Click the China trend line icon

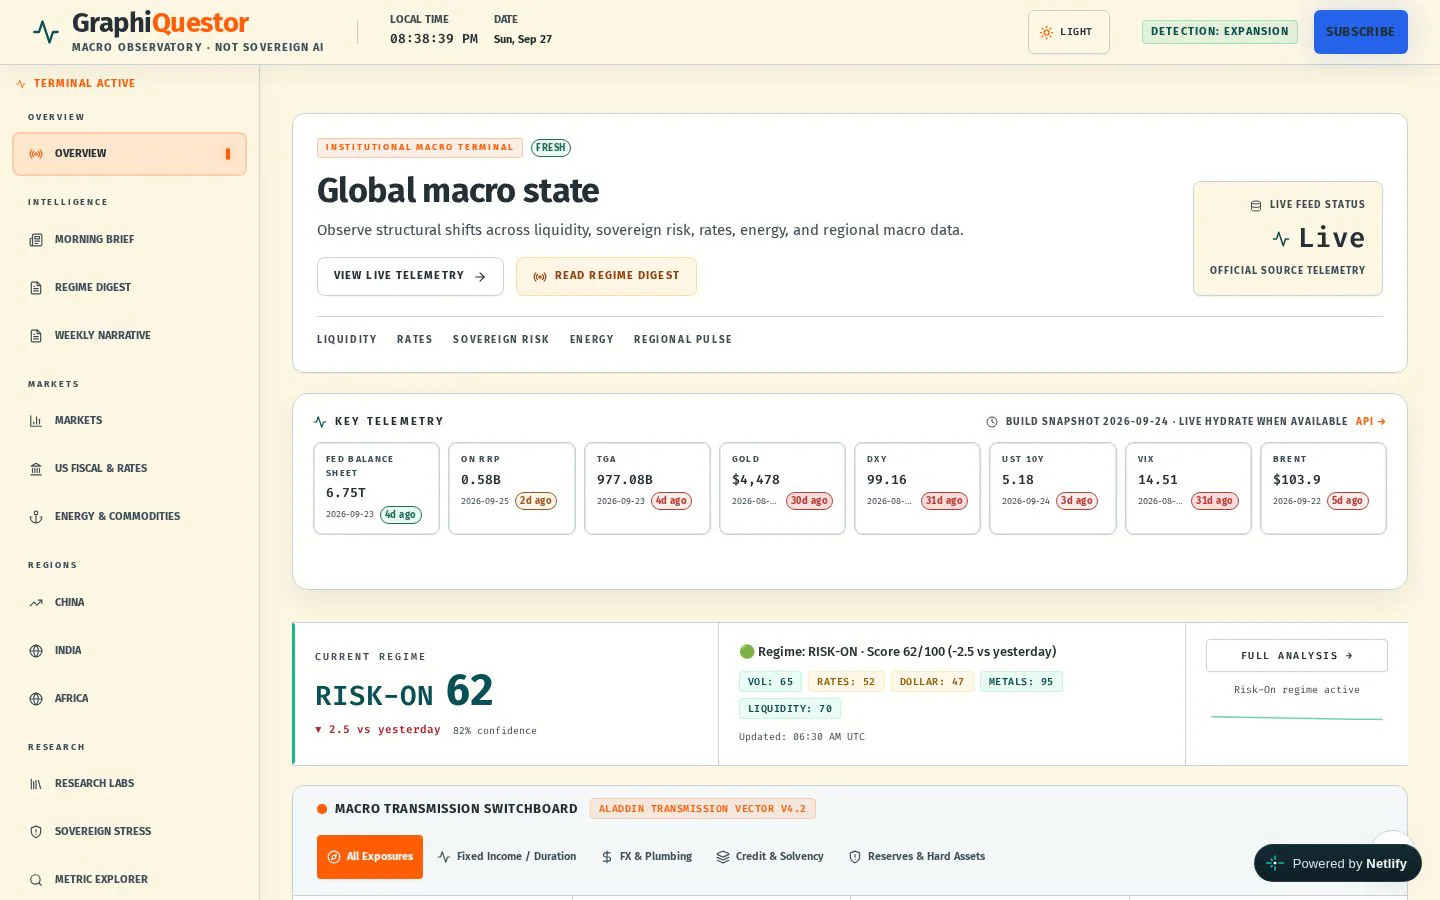click(x=36, y=603)
